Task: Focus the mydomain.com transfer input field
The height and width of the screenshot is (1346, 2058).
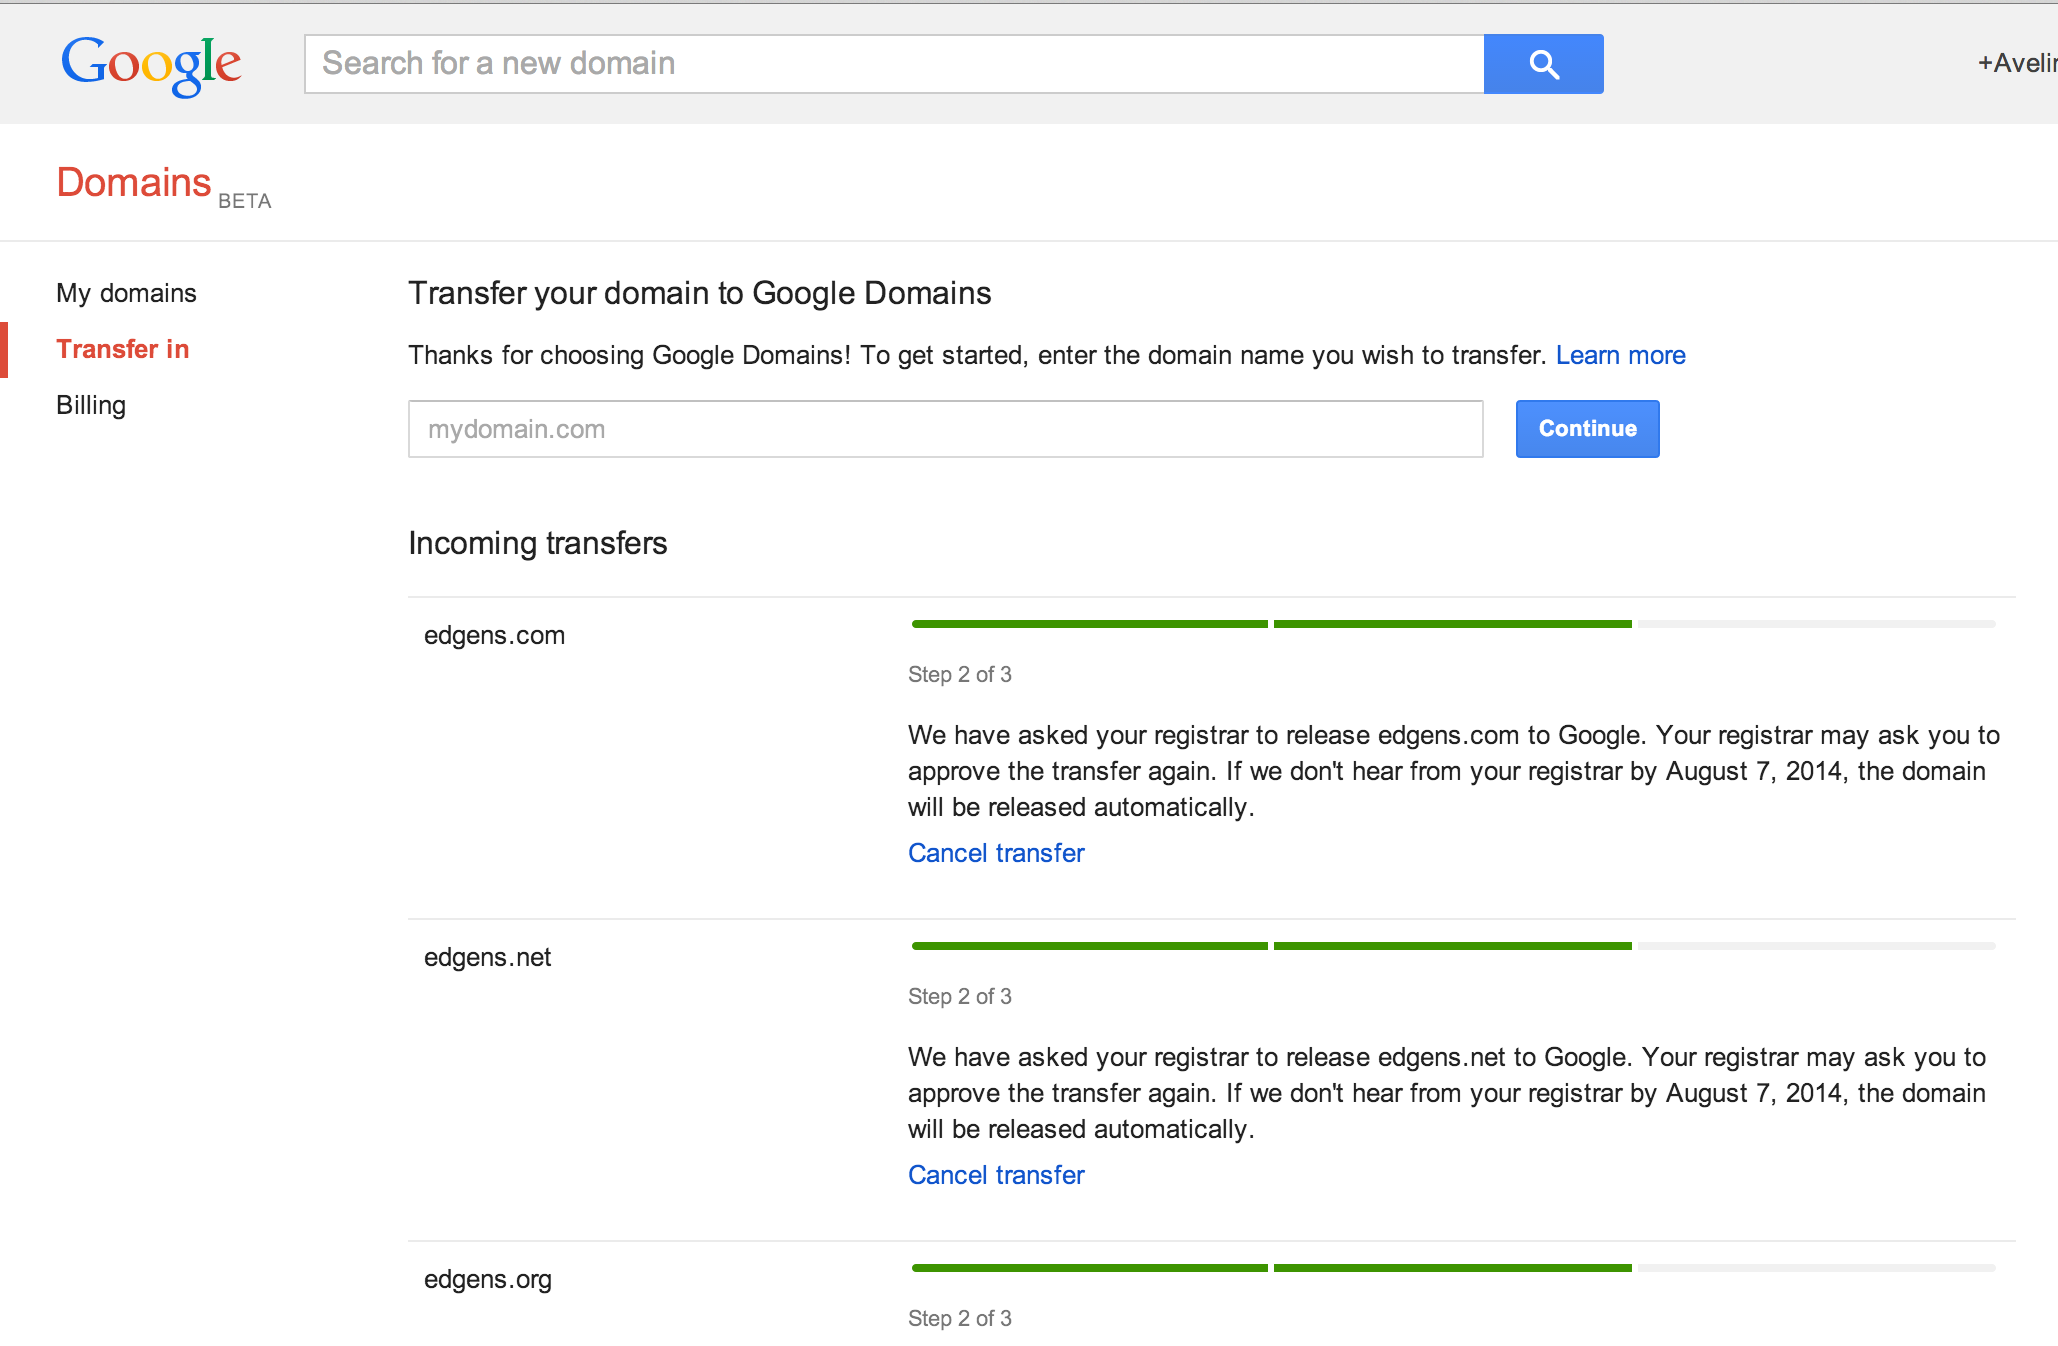Action: pos(945,429)
